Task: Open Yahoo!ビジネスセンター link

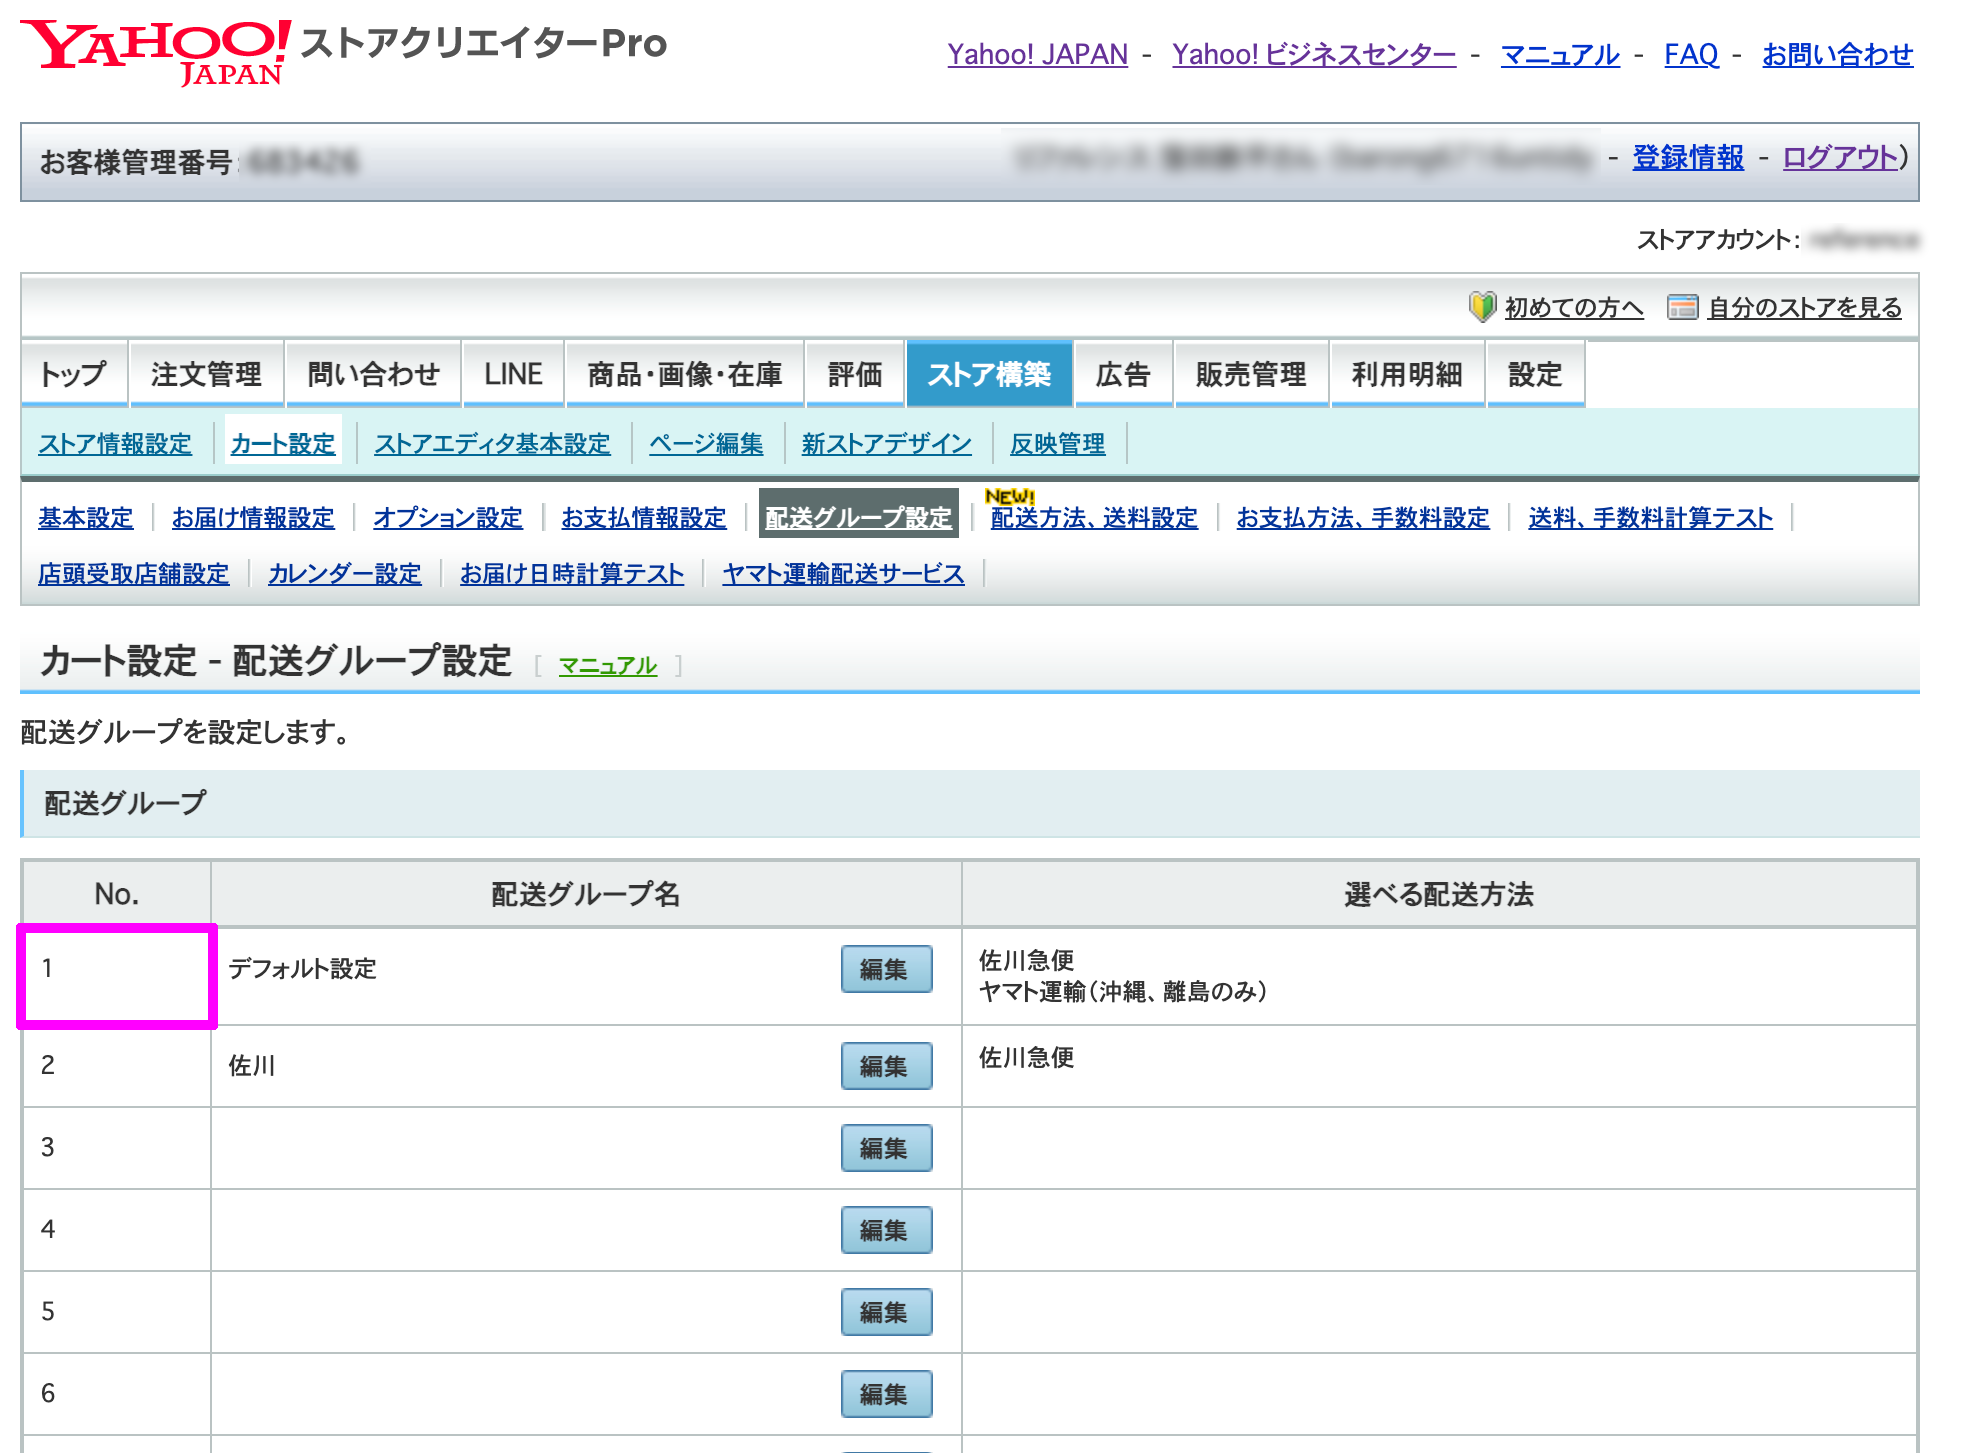Action: (1314, 54)
